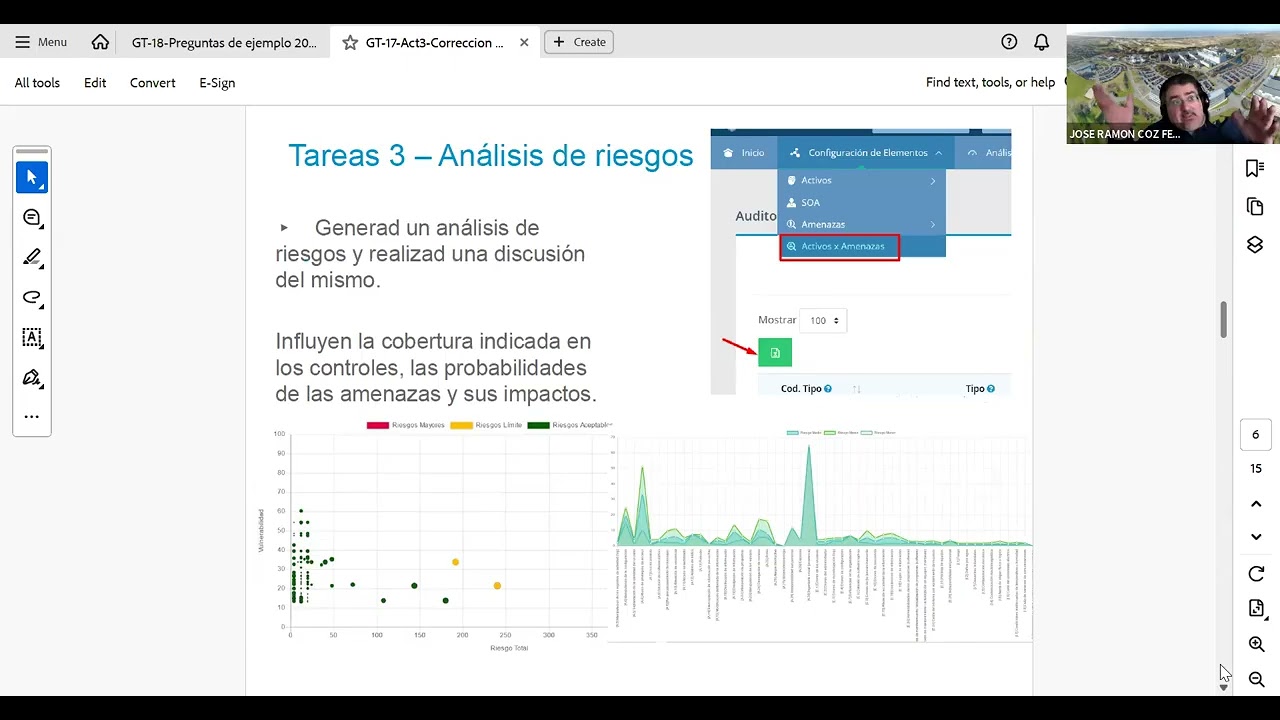Image resolution: width=1280 pixels, height=720 pixels.
Task: Go to next page with down chevron
Action: click(x=1257, y=537)
